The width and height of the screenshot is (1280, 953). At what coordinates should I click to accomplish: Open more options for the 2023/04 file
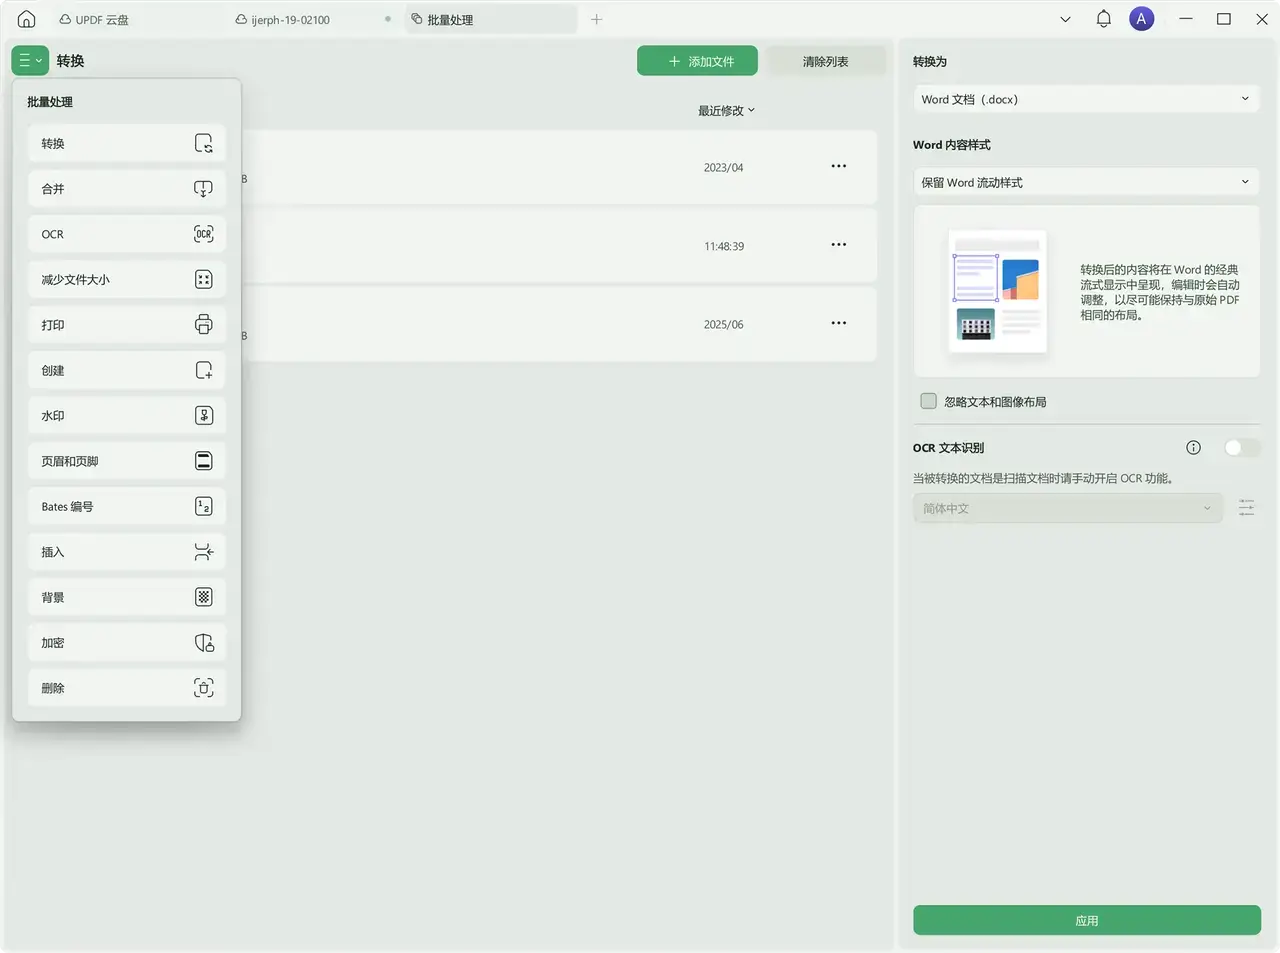(x=838, y=167)
